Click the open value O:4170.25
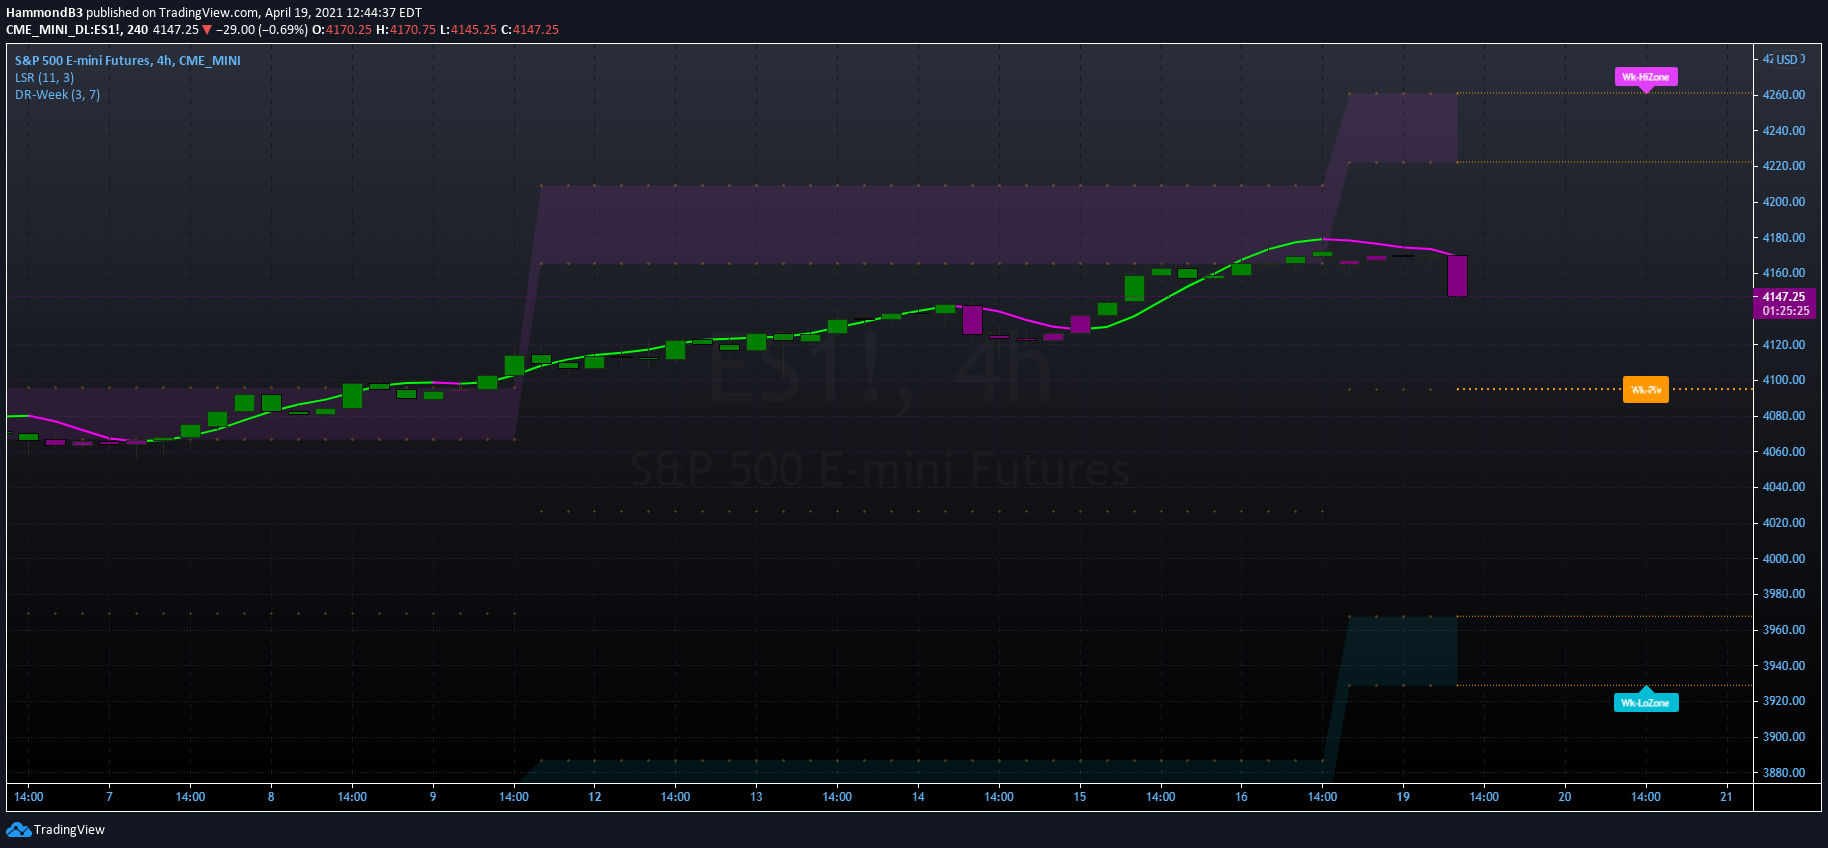Image resolution: width=1828 pixels, height=848 pixels. (x=342, y=30)
